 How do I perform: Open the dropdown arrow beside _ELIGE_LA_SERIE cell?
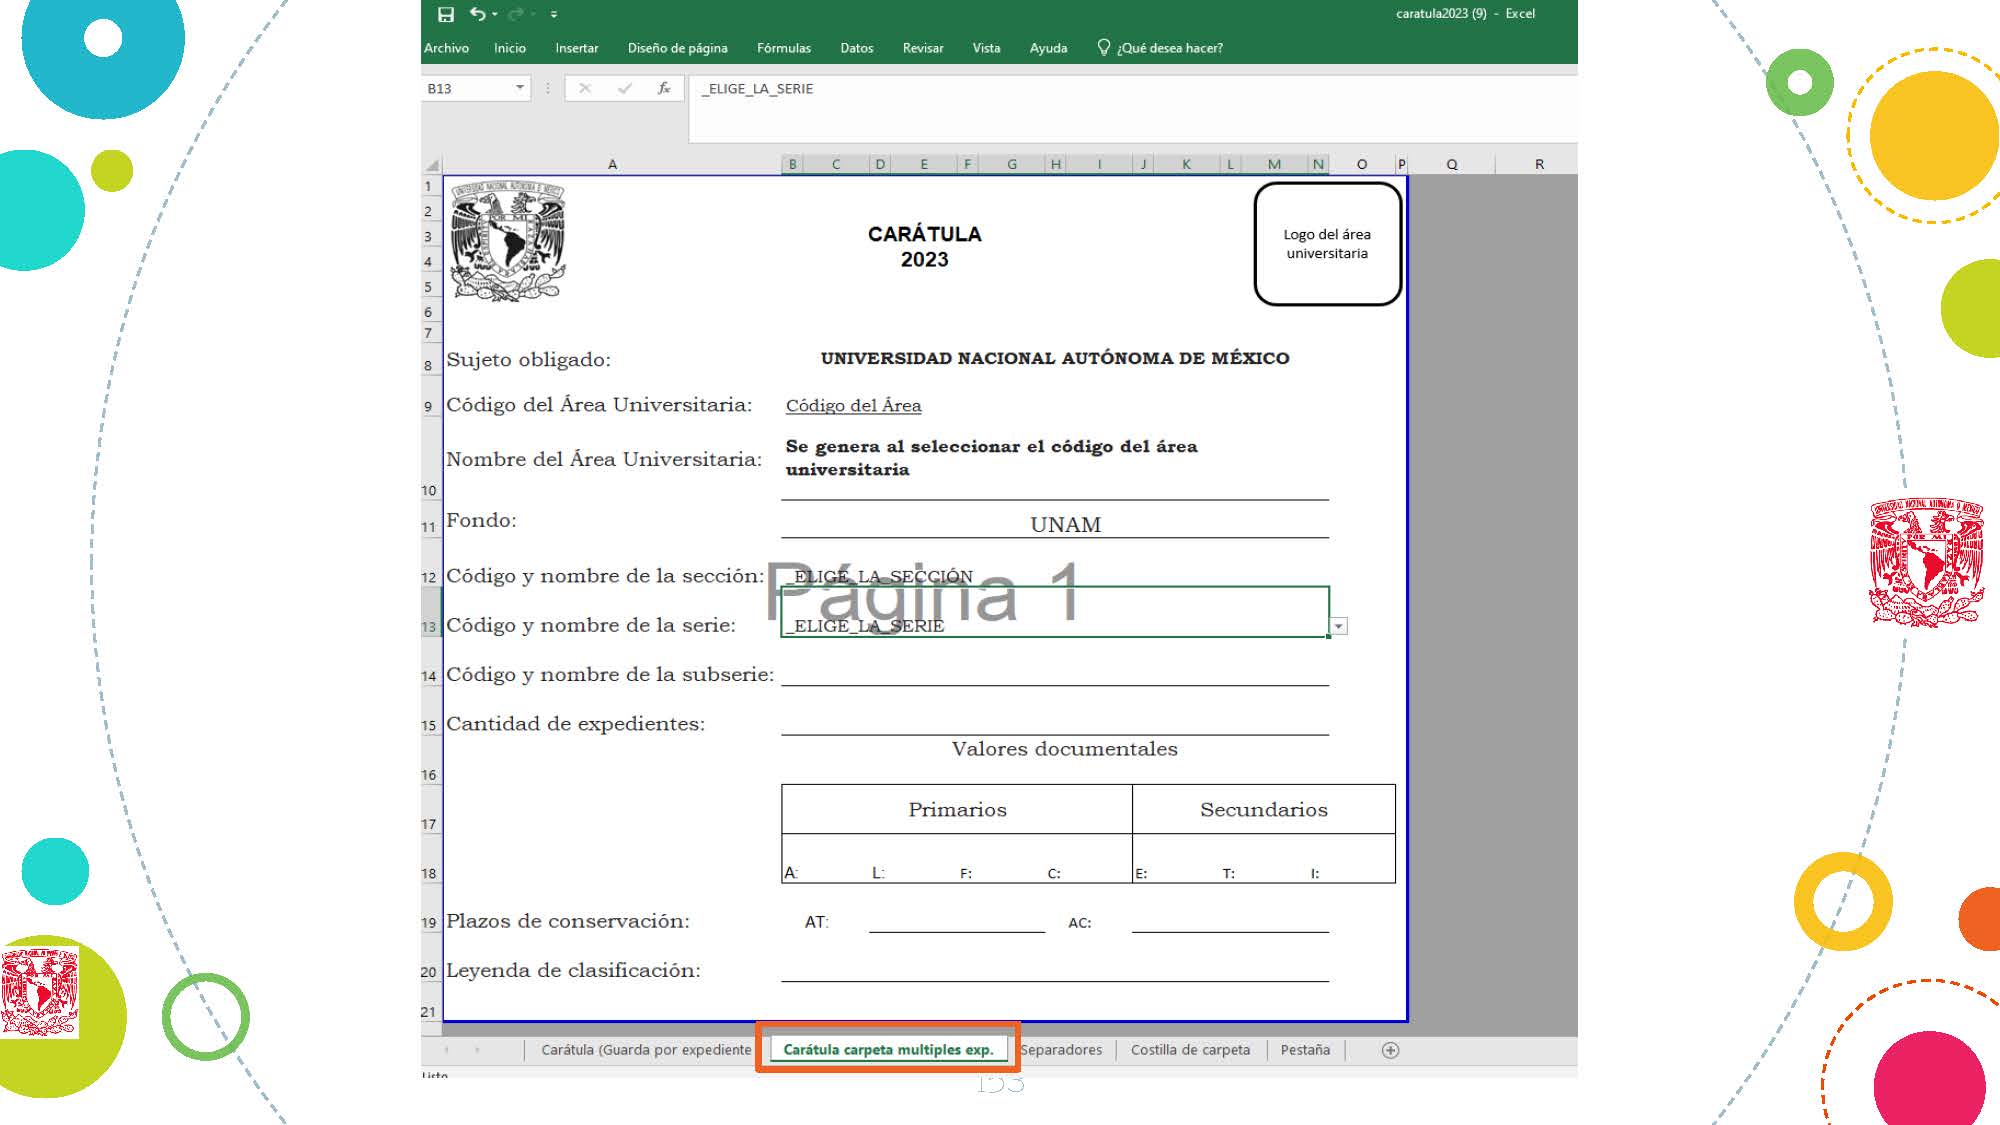[1339, 627]
